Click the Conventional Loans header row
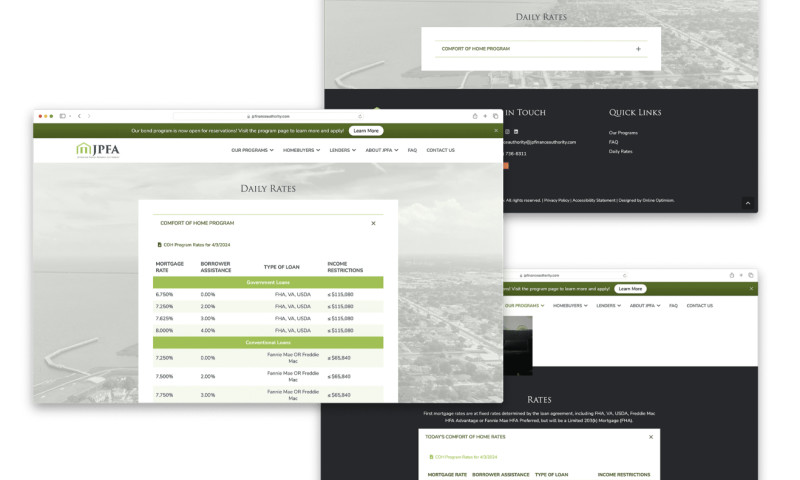Image resolution: width=800 pixels, height=480 pixels. point(268,343)
